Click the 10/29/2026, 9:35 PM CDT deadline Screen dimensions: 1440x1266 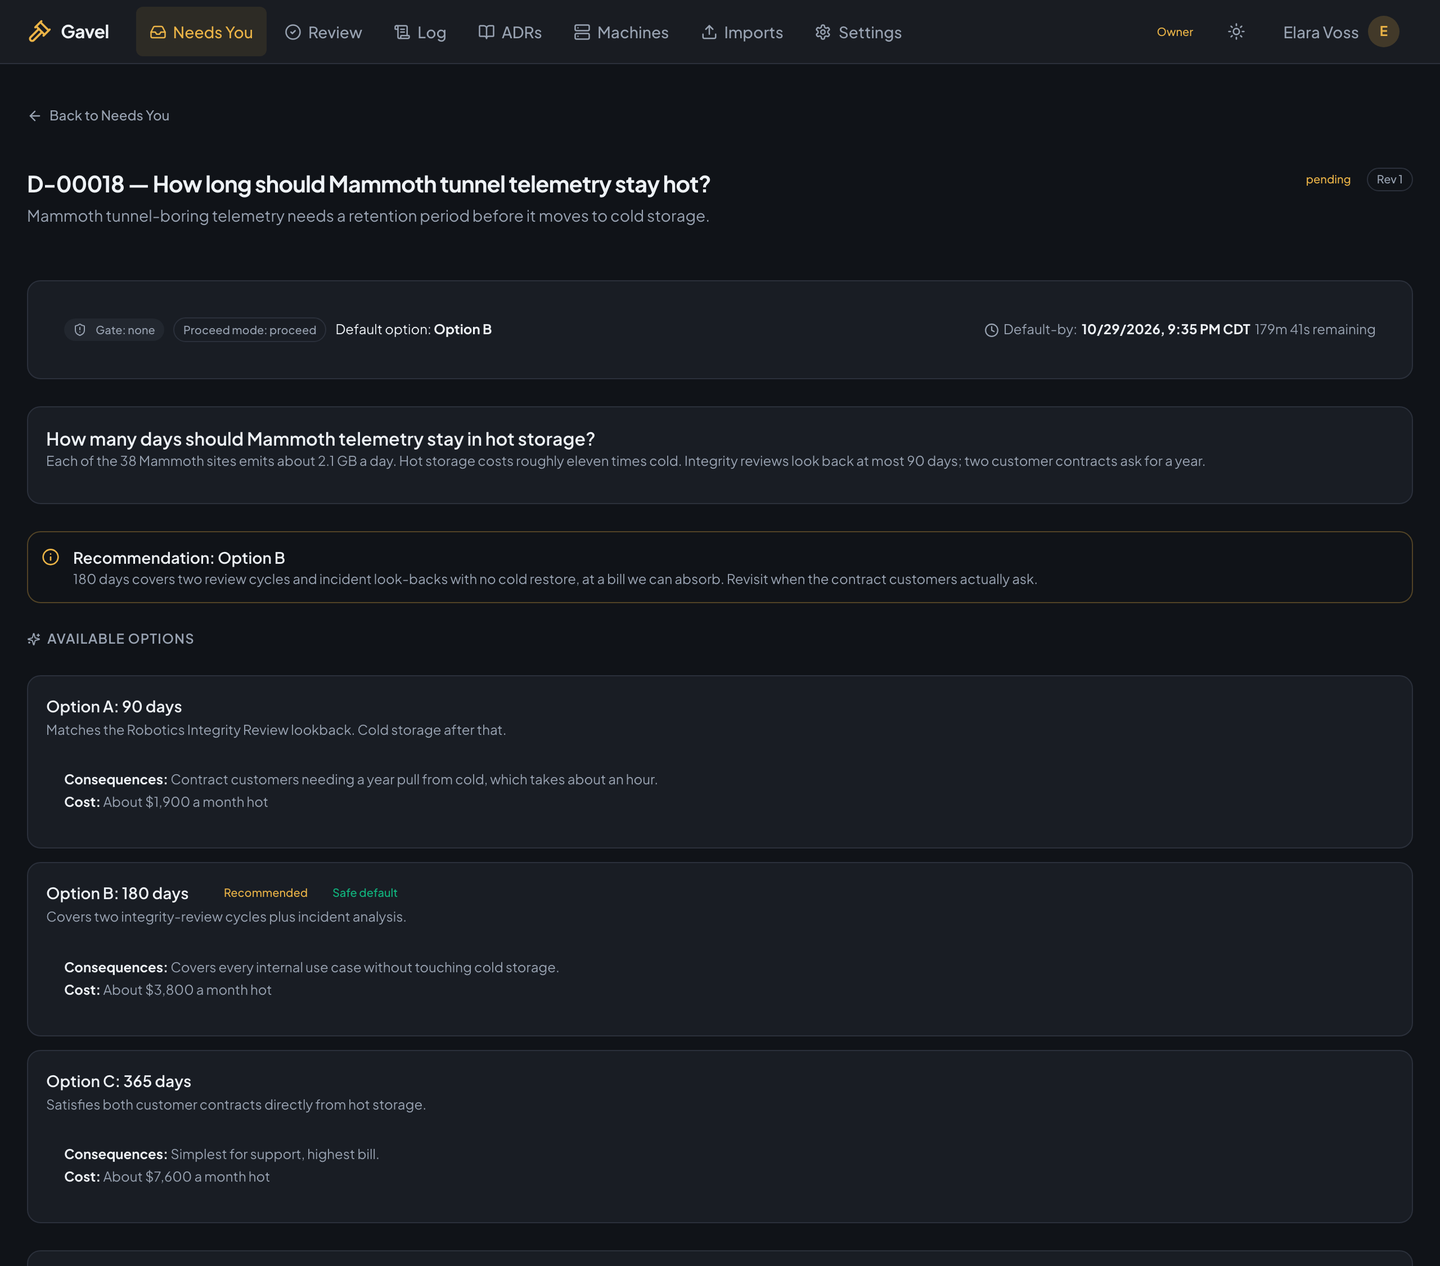(x=1165, y=330)
